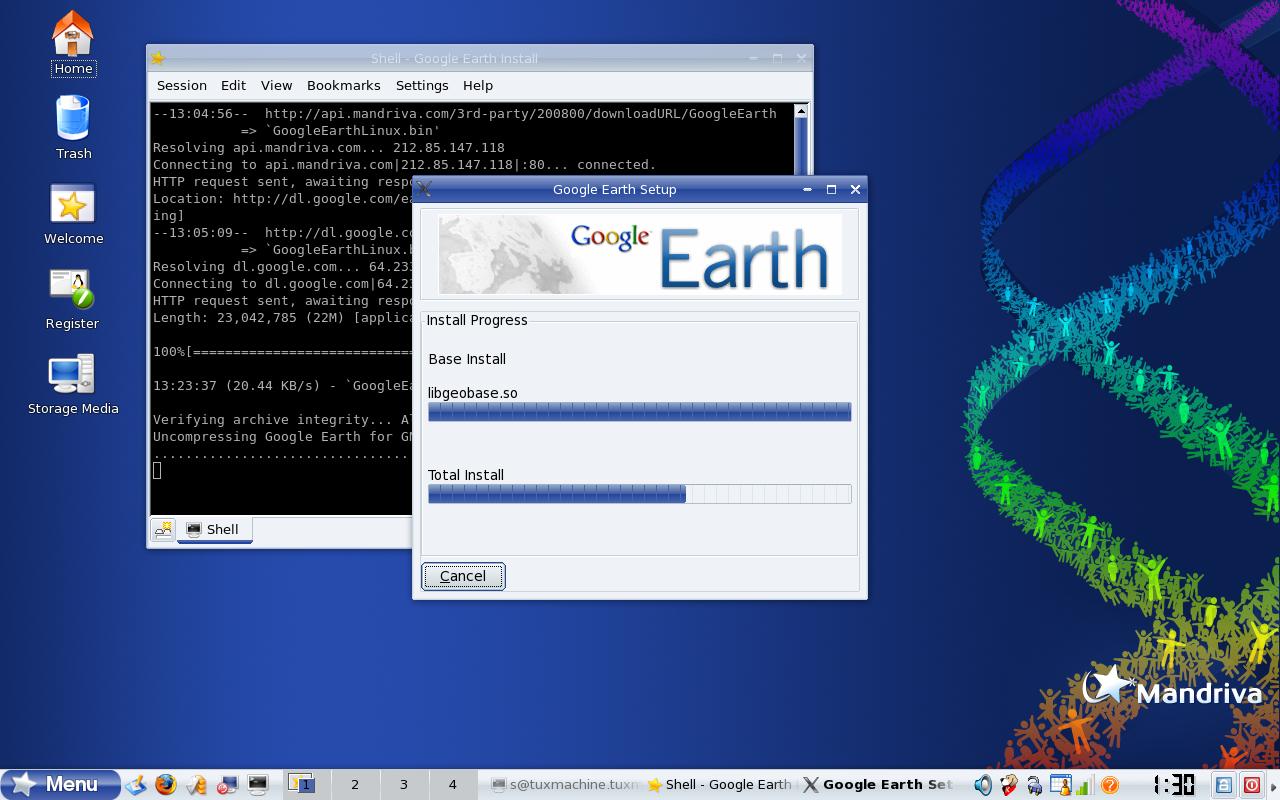Open Bookmarks menu in Shell window

point(344,86)
